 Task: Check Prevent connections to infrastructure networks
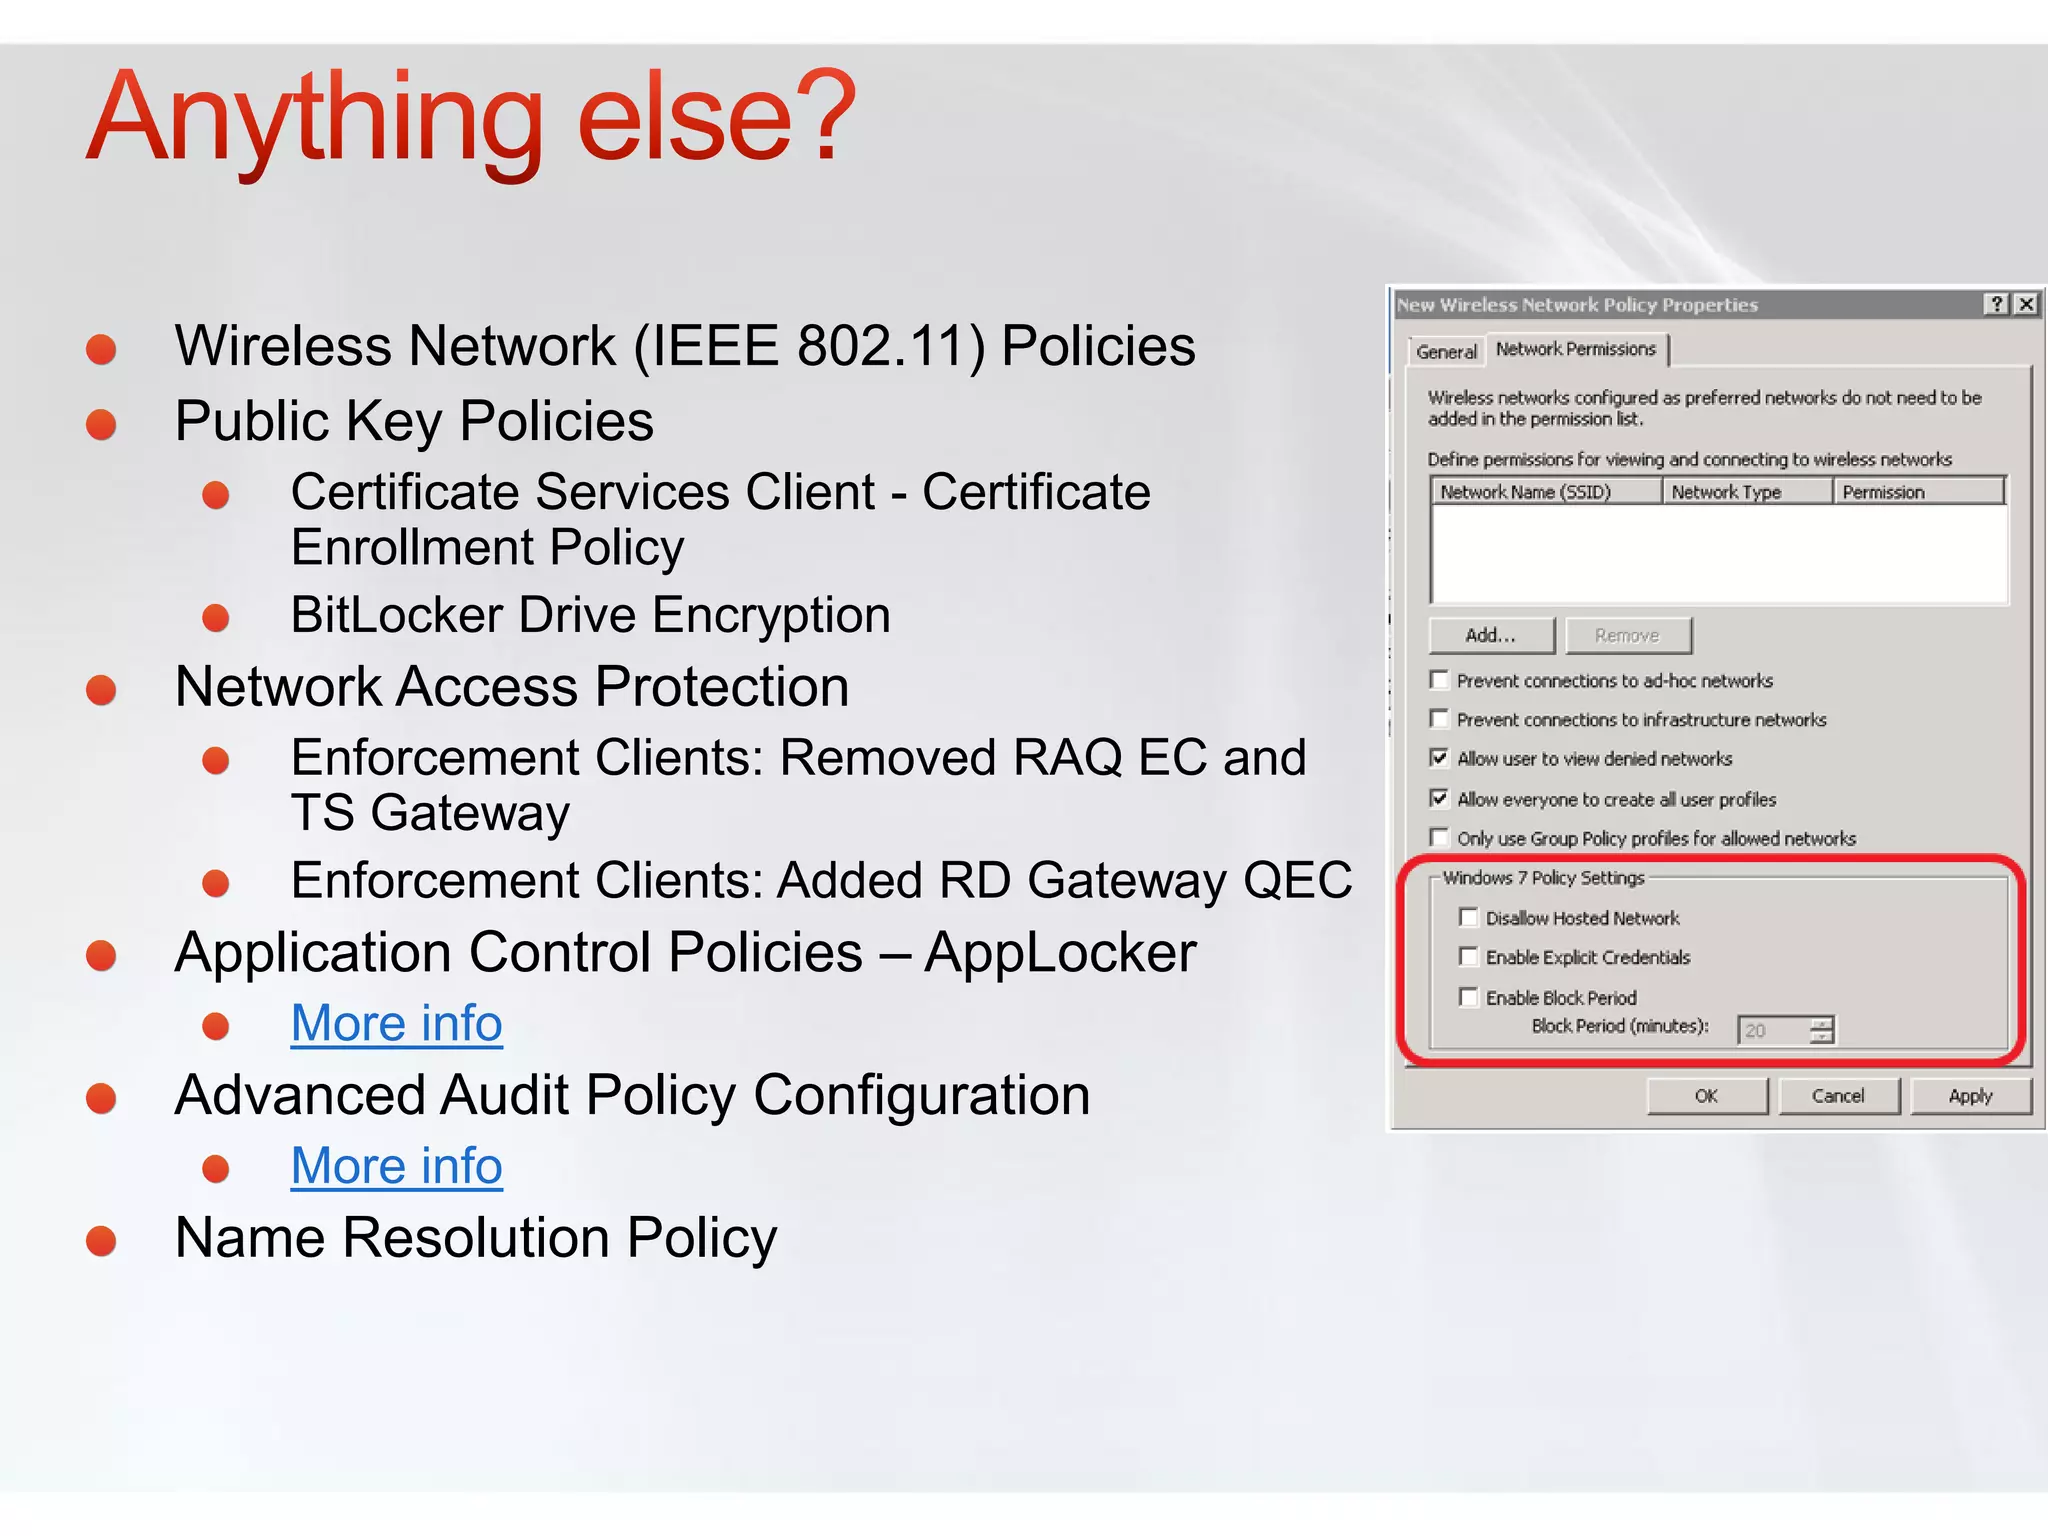pyautogui.click(x=1439, y=719)
